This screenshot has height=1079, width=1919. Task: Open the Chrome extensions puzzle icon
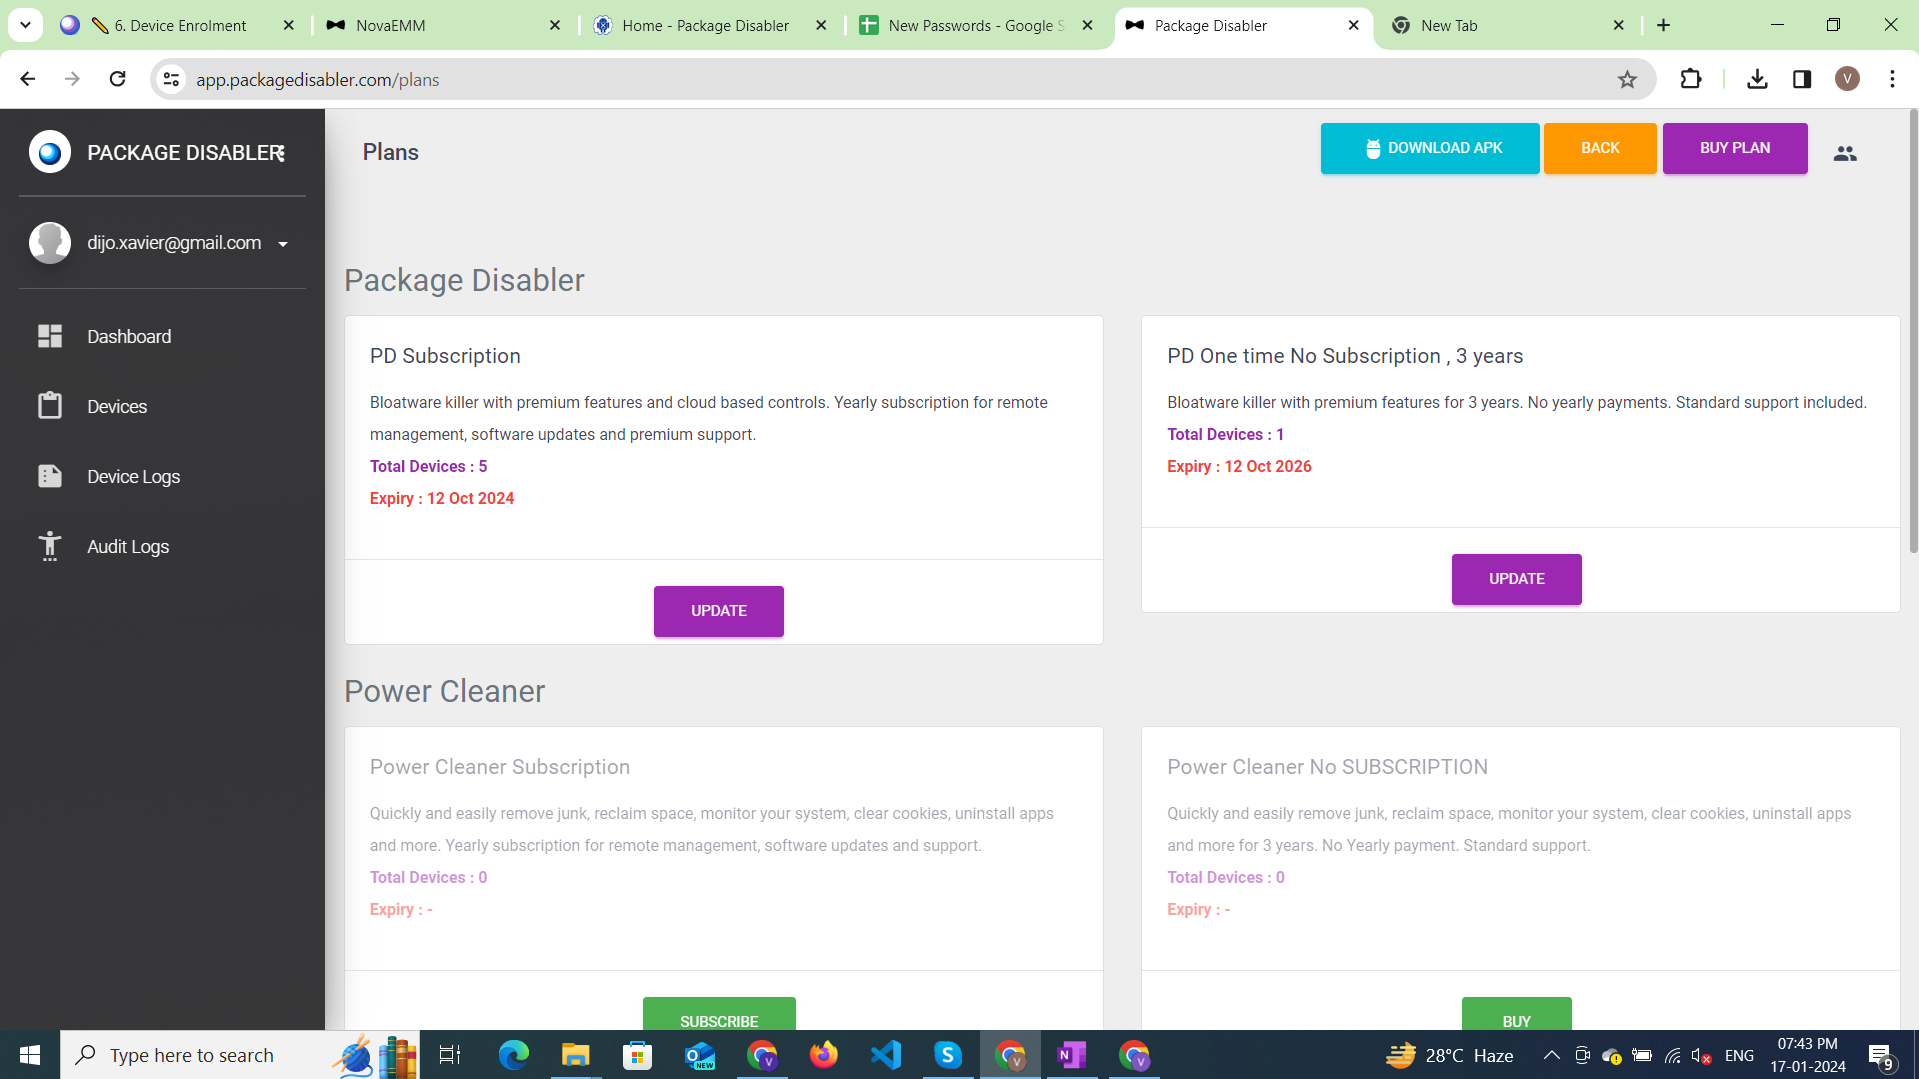1691,79
